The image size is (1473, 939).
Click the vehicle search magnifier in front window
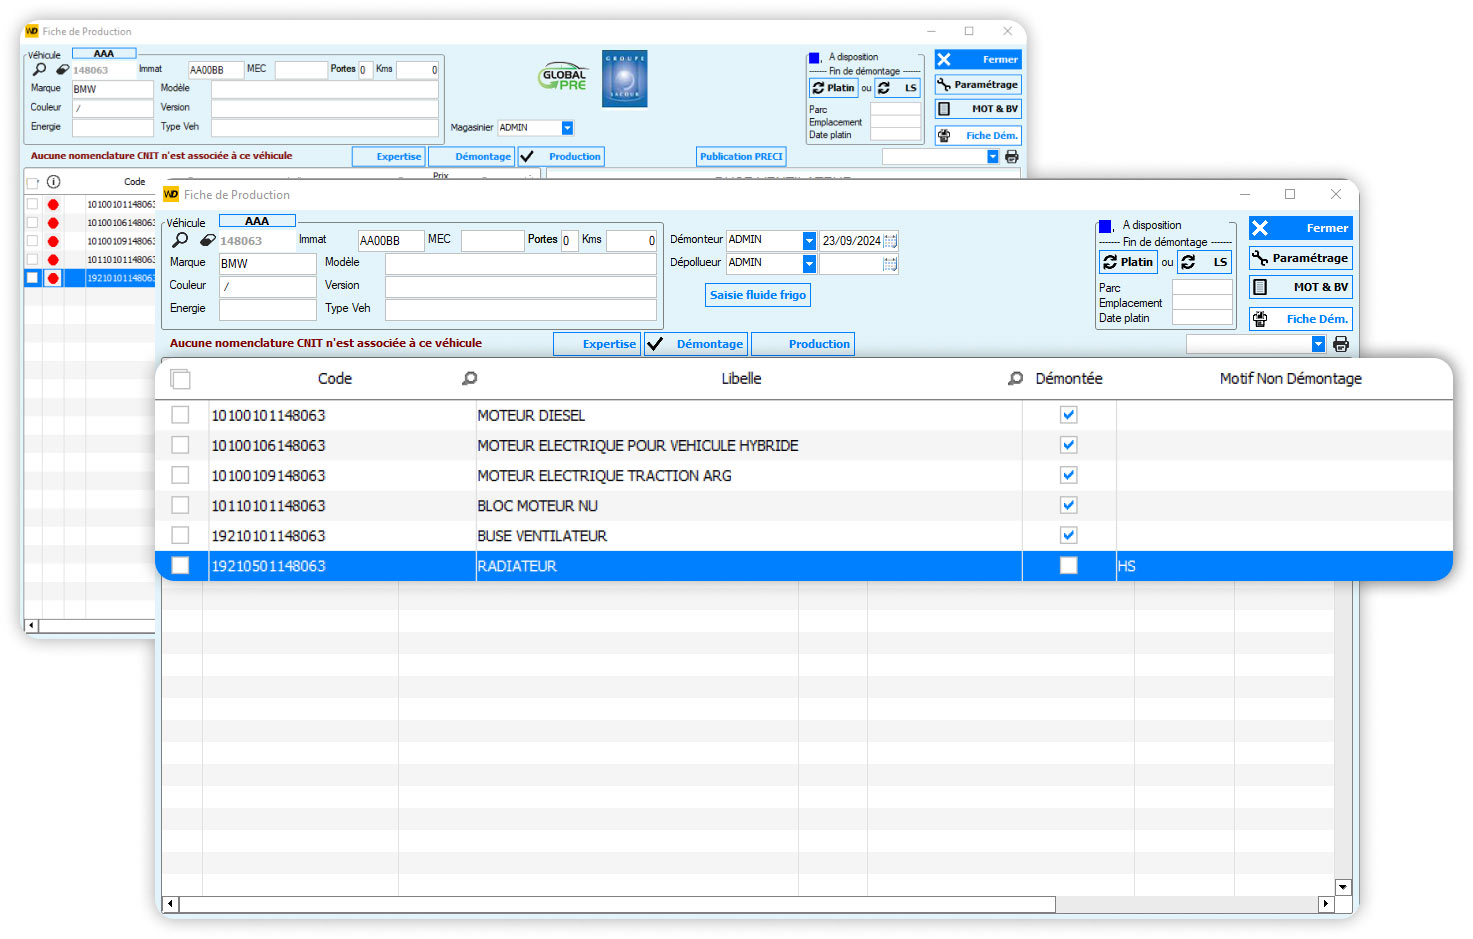click(180, 240)
